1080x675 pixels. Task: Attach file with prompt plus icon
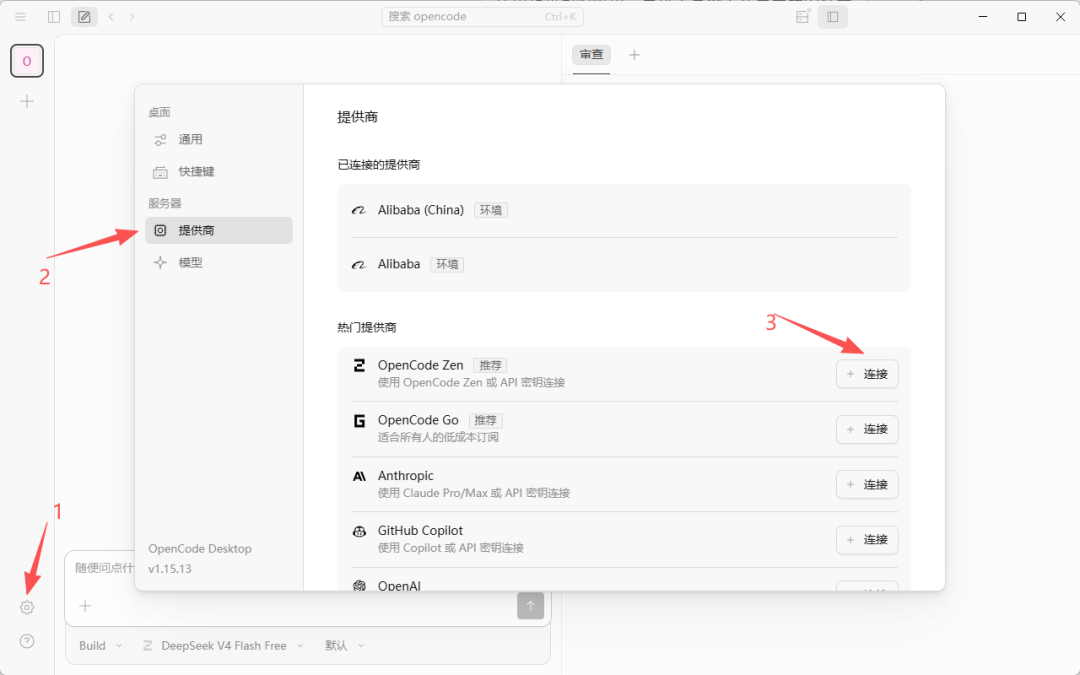(x=85, y=605)
